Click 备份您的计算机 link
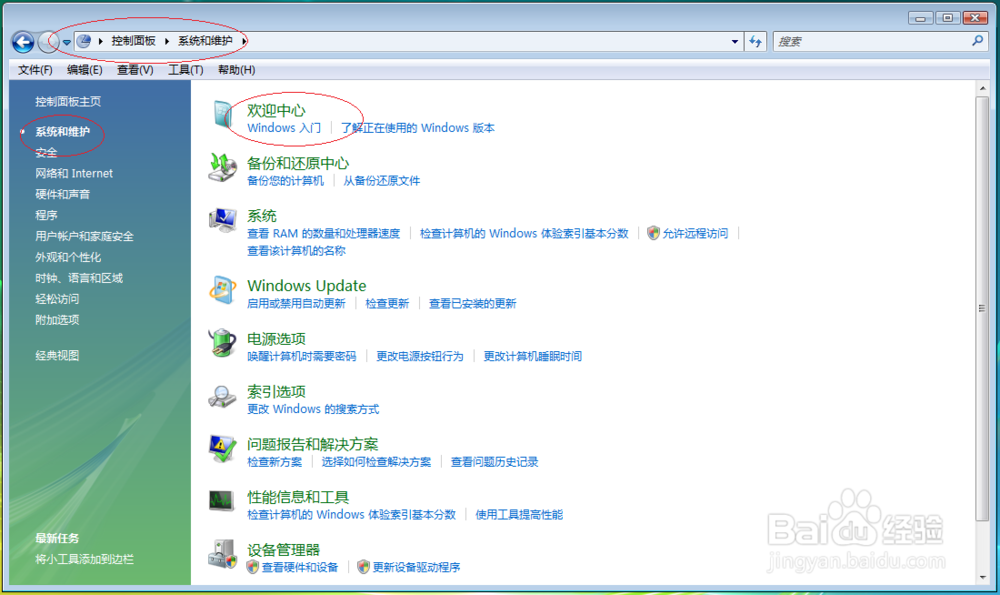Screen dimensions: 1000x595 click(x=285, y=181)
